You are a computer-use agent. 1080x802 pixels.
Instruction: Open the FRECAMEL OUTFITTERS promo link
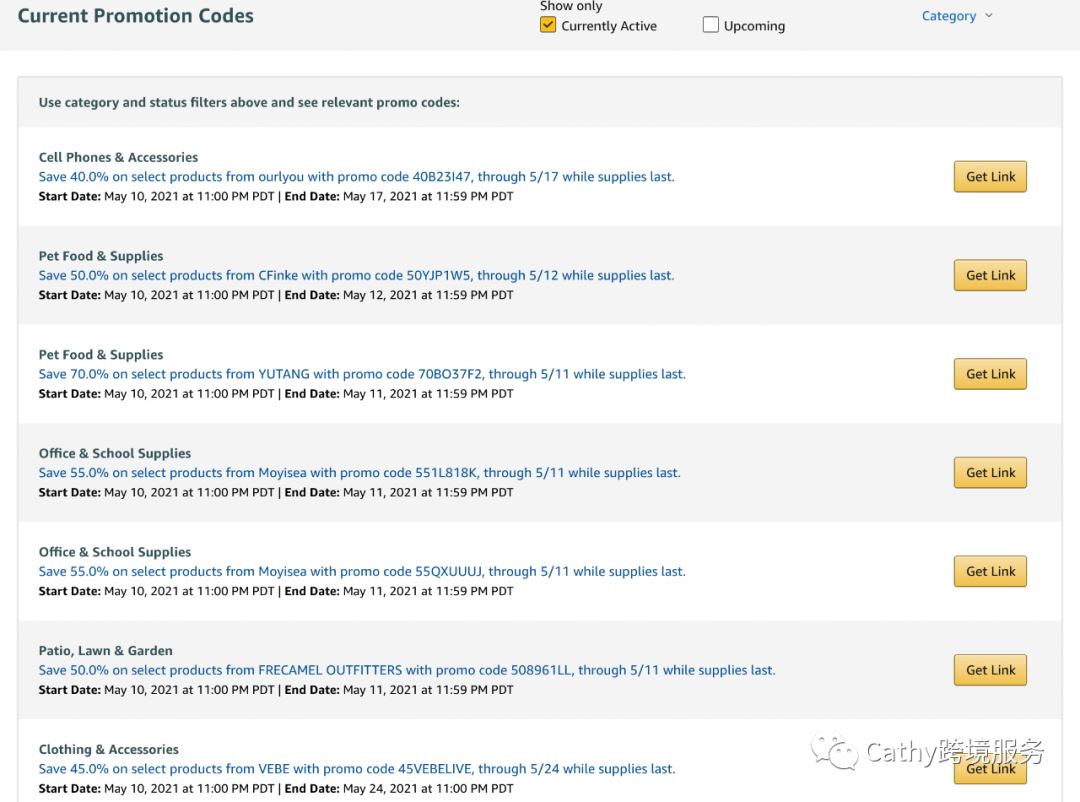coord(406,670)
